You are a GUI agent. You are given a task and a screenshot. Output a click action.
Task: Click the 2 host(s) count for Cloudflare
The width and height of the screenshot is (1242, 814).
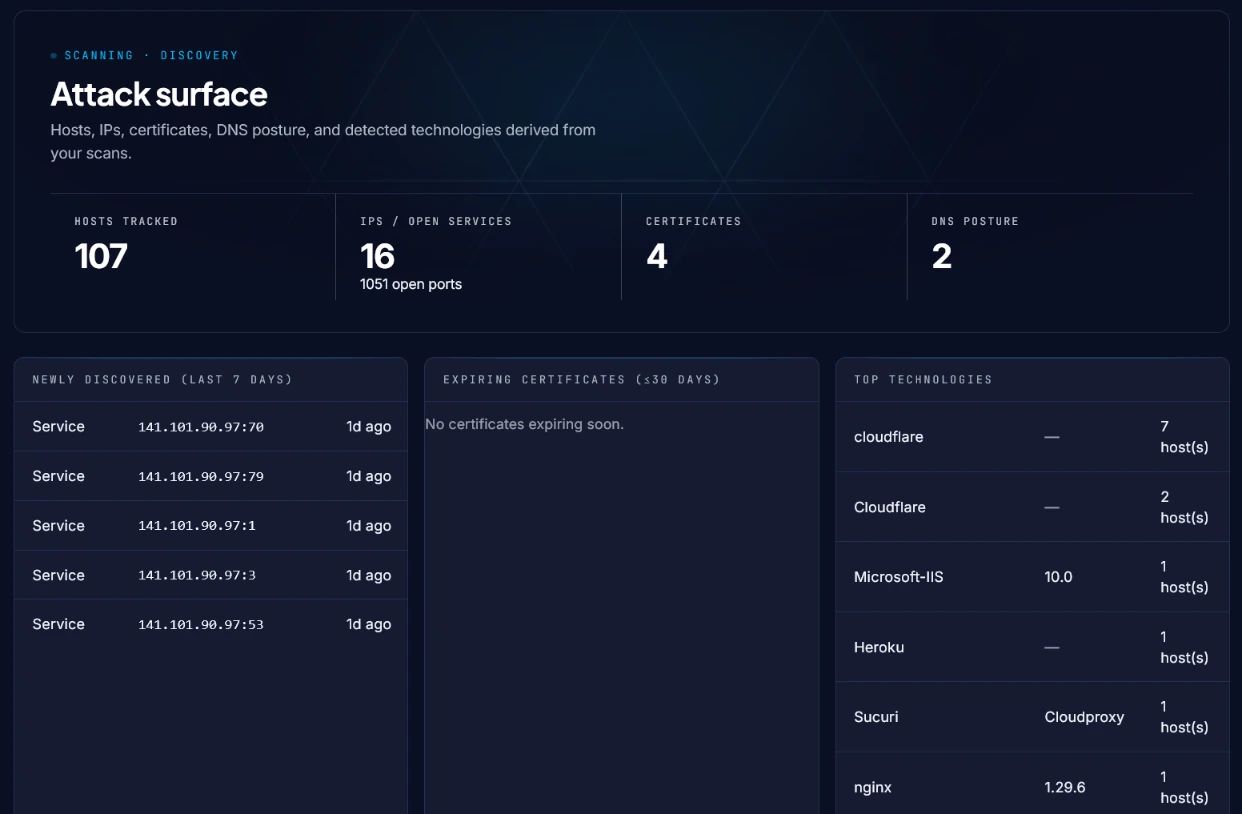pos(1184,507)
